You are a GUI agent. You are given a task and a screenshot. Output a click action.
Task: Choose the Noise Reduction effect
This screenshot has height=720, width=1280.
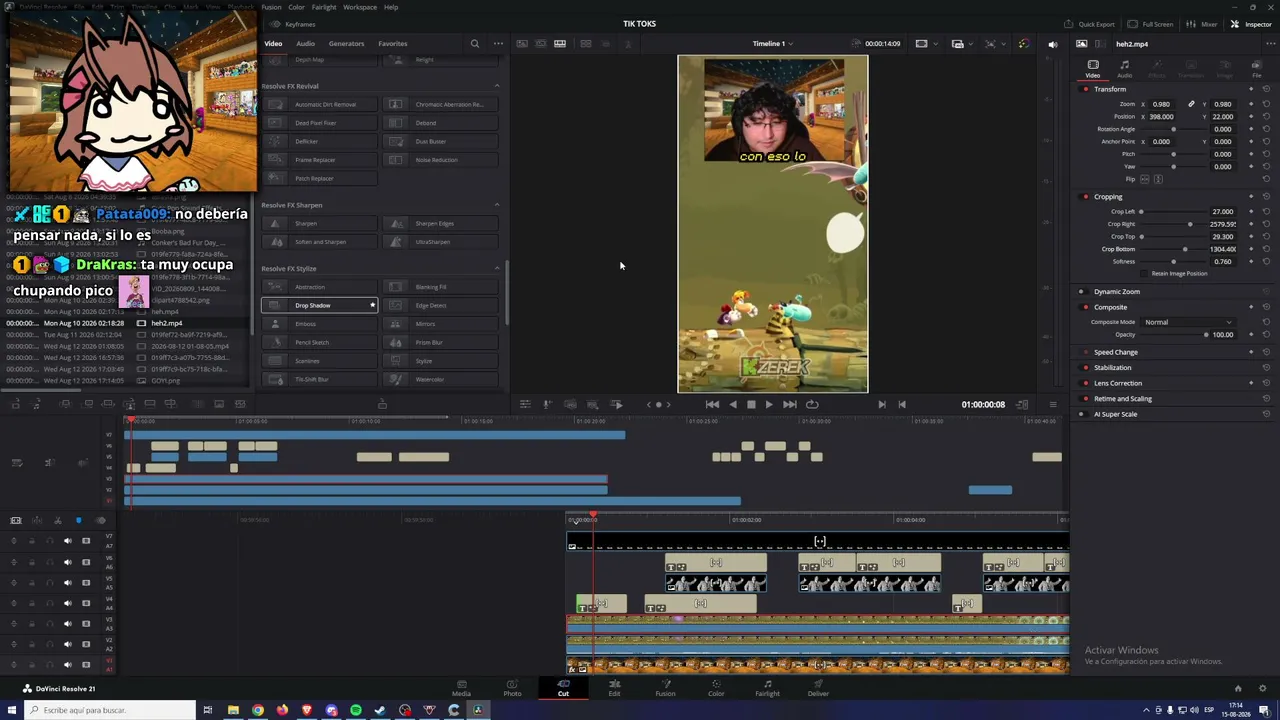[x=440, y=160]
